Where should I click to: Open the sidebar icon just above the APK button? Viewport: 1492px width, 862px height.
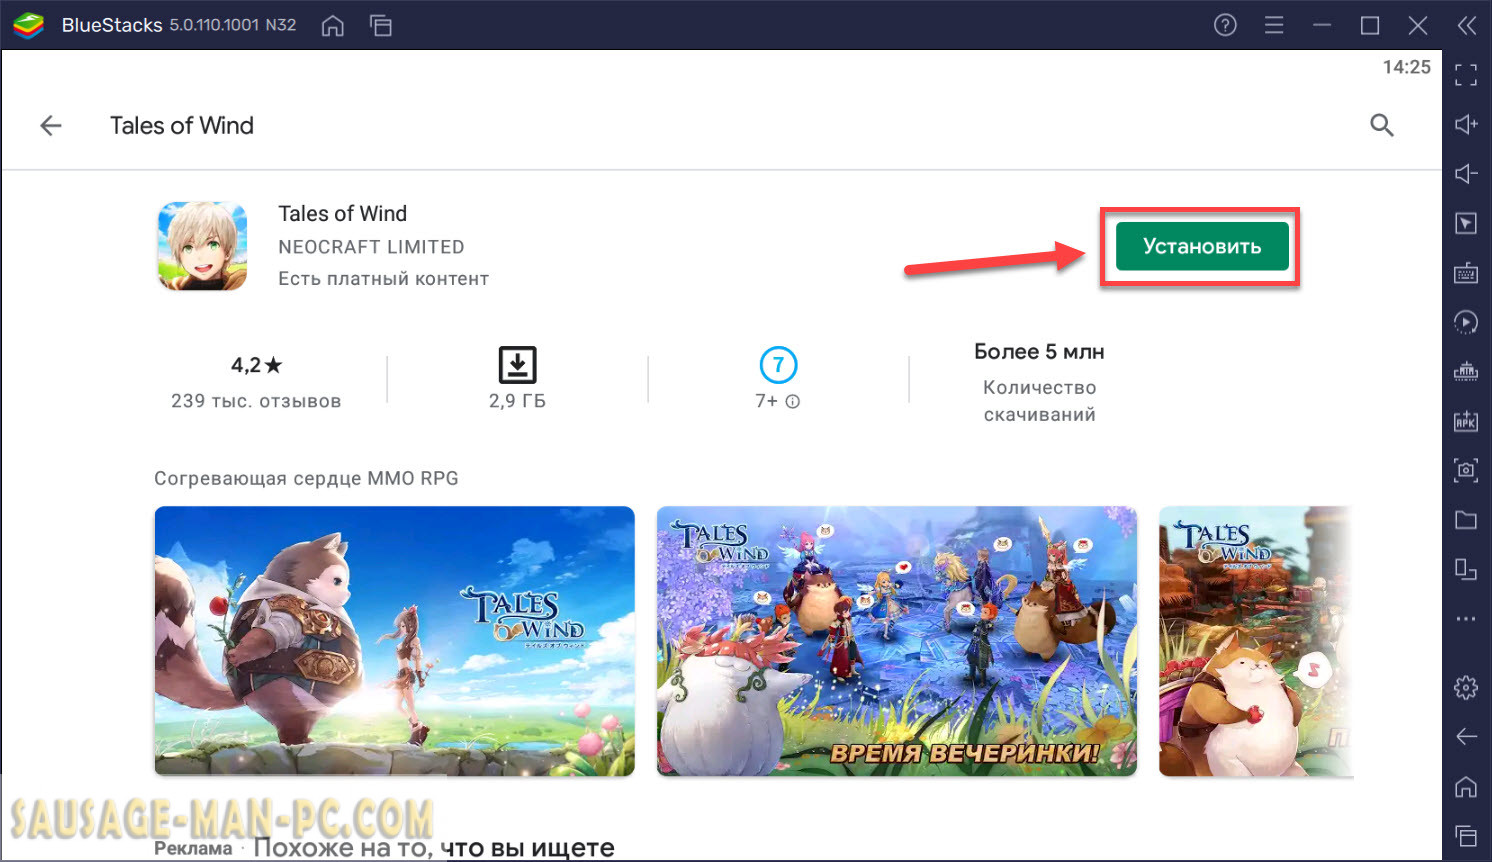click(1466, 372)
